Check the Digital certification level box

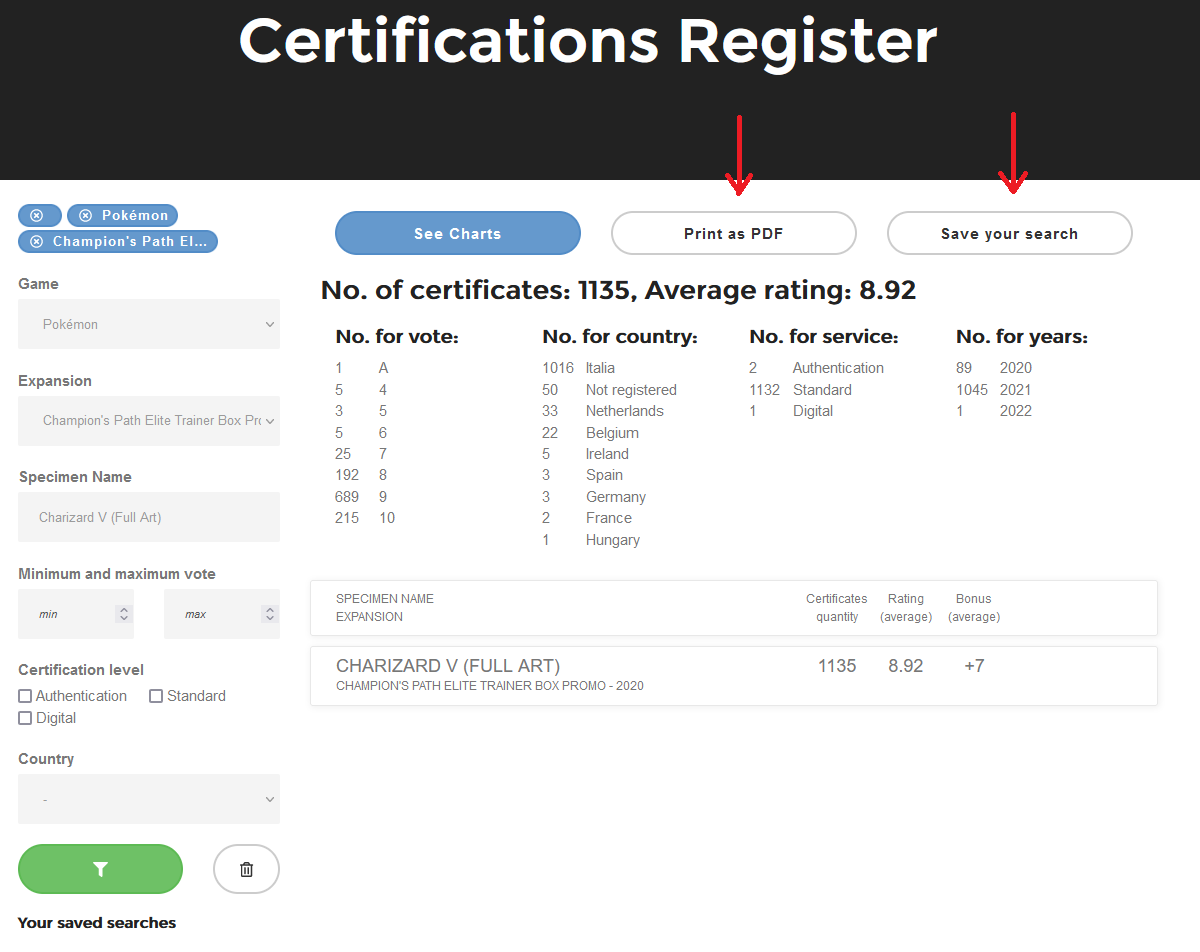tap(25, 718)
